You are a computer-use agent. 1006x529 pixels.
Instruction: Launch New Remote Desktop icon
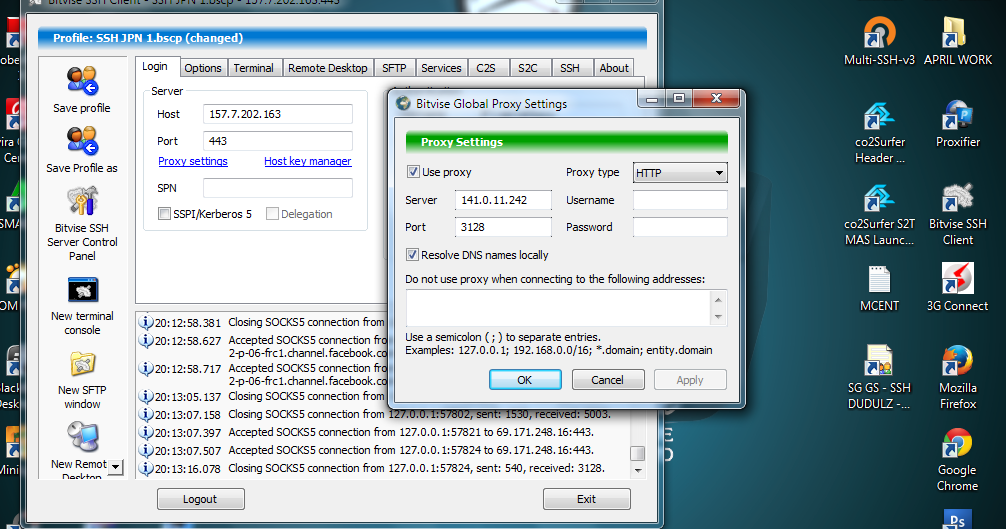pos(82,437)
